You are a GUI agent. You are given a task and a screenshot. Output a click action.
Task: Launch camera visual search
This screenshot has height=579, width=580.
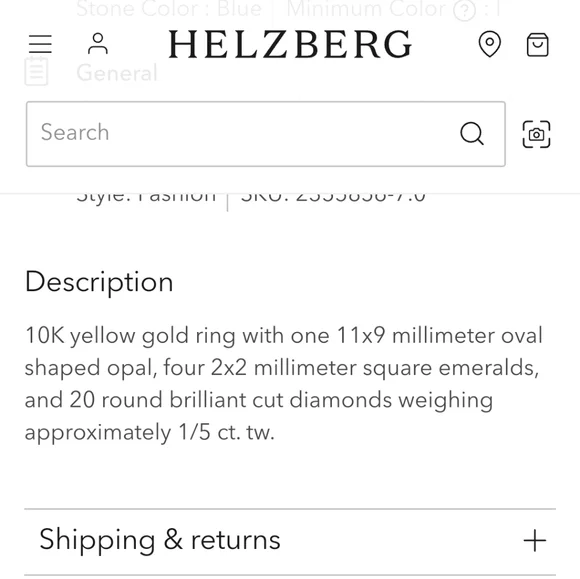tap(536, 134)
